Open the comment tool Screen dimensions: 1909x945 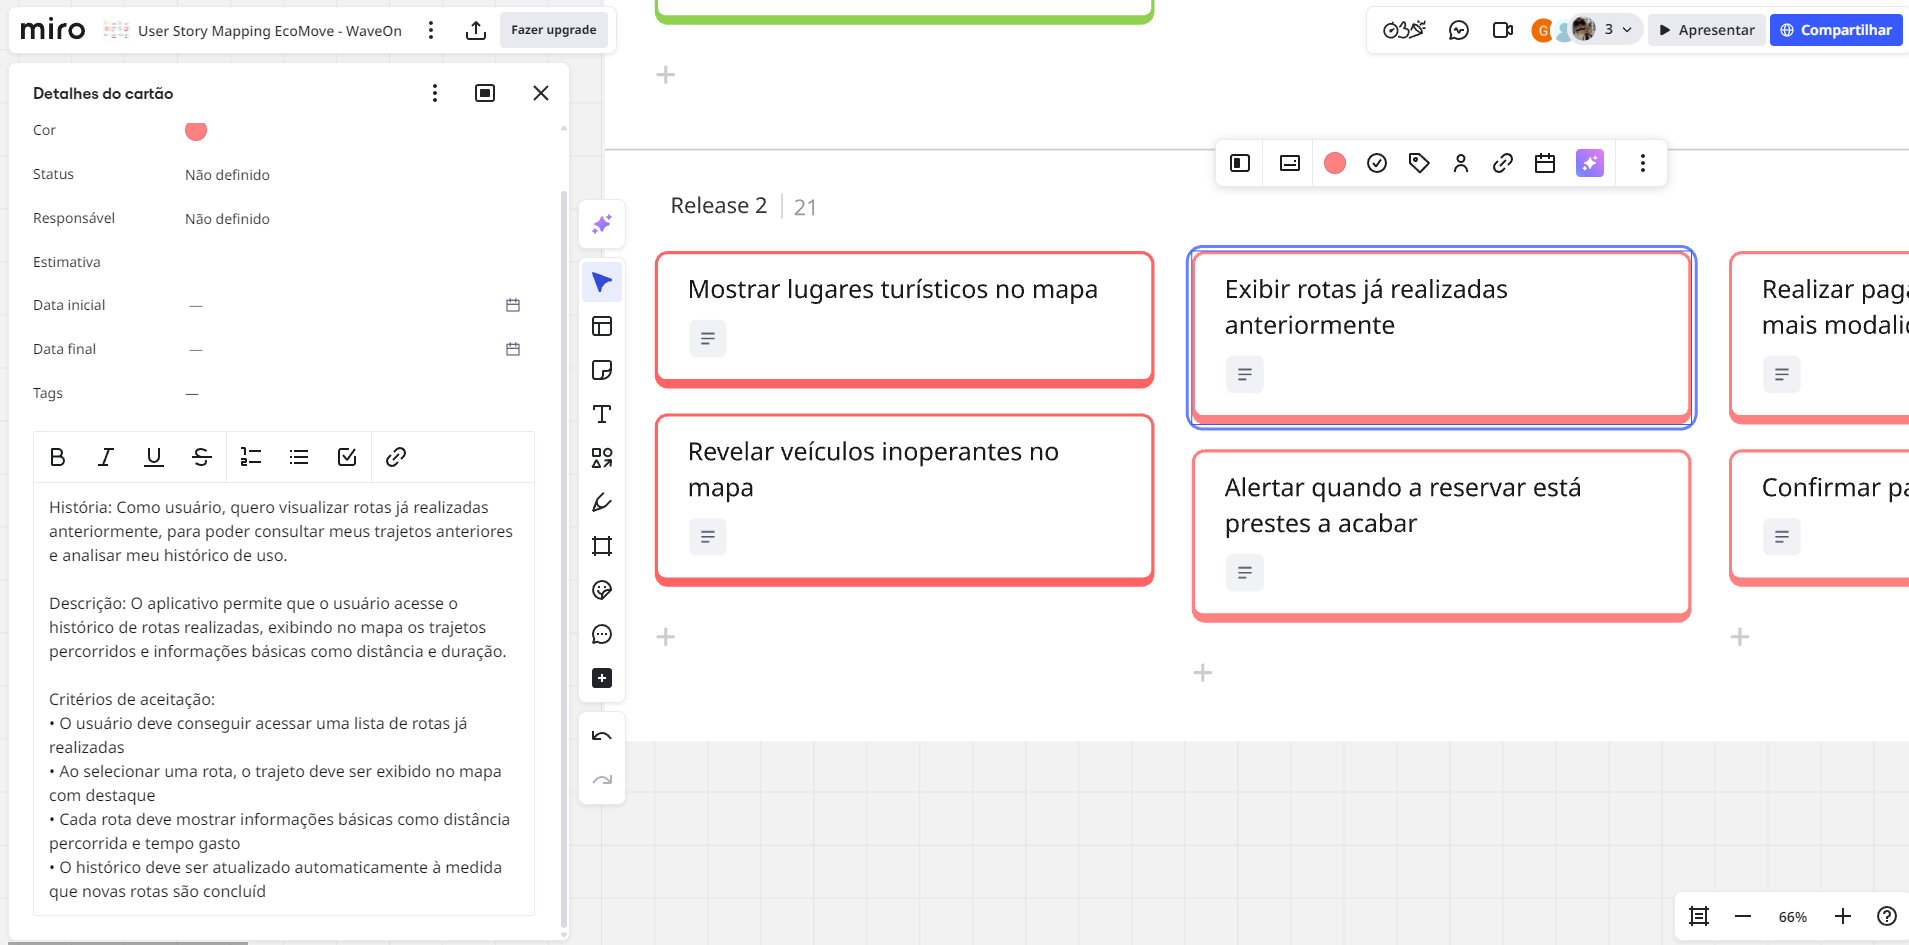(x=602, y=635)
